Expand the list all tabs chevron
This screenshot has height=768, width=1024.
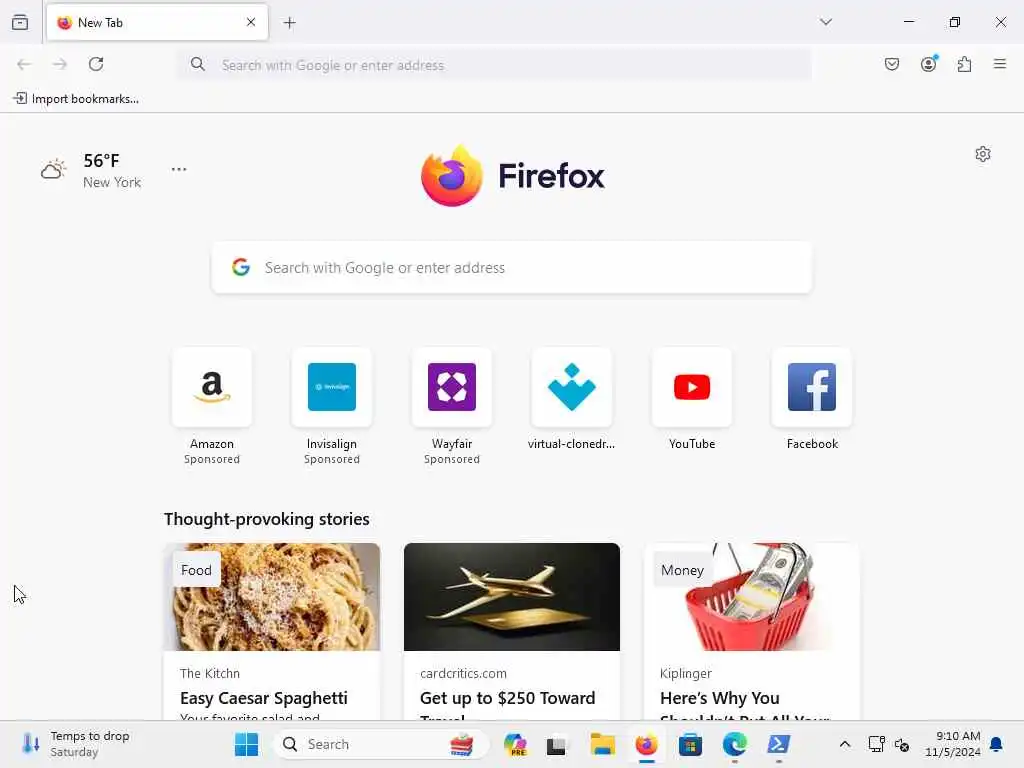tap(826, 22)
